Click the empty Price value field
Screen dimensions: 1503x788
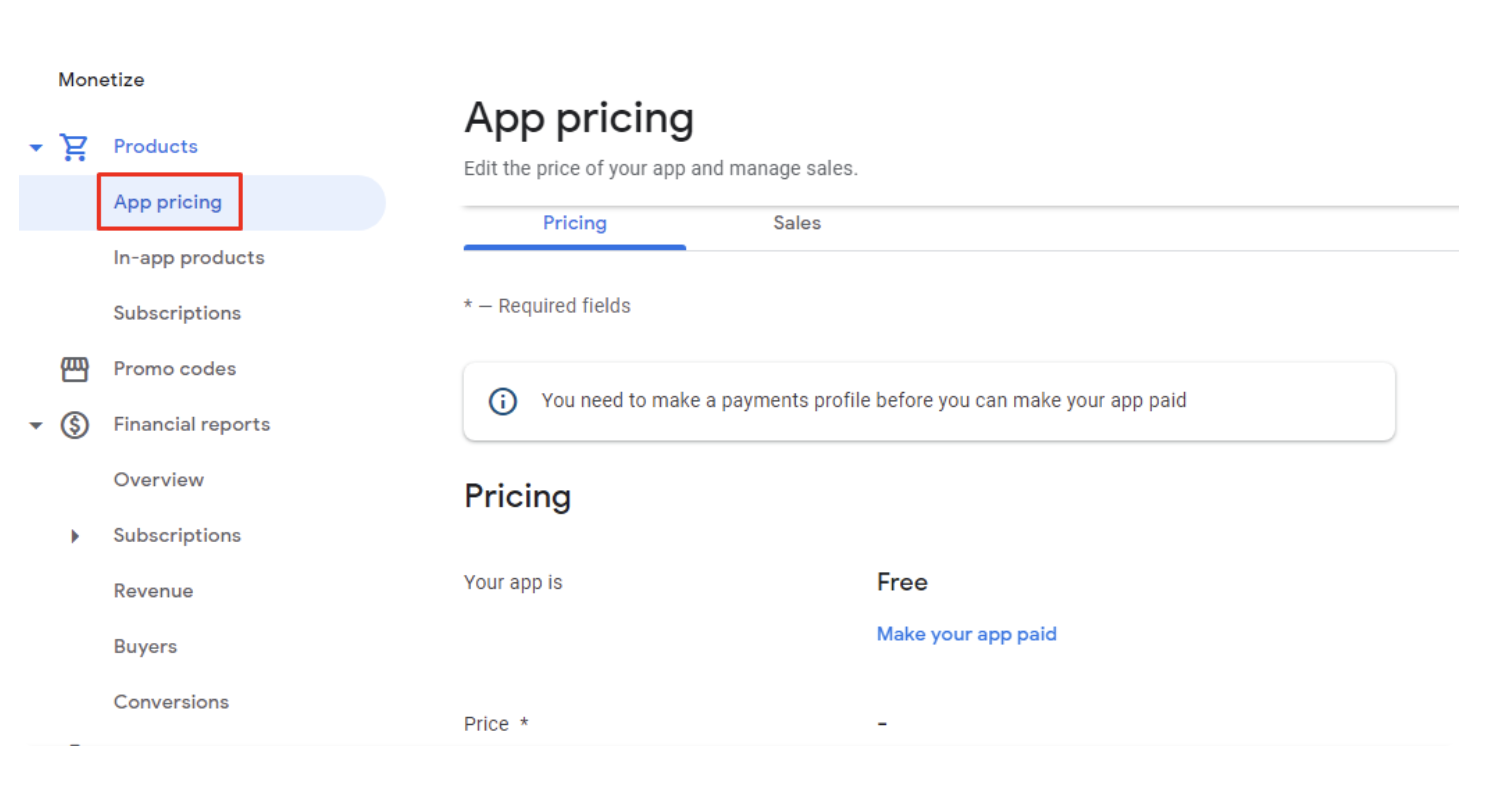click(x=881, y=723)
